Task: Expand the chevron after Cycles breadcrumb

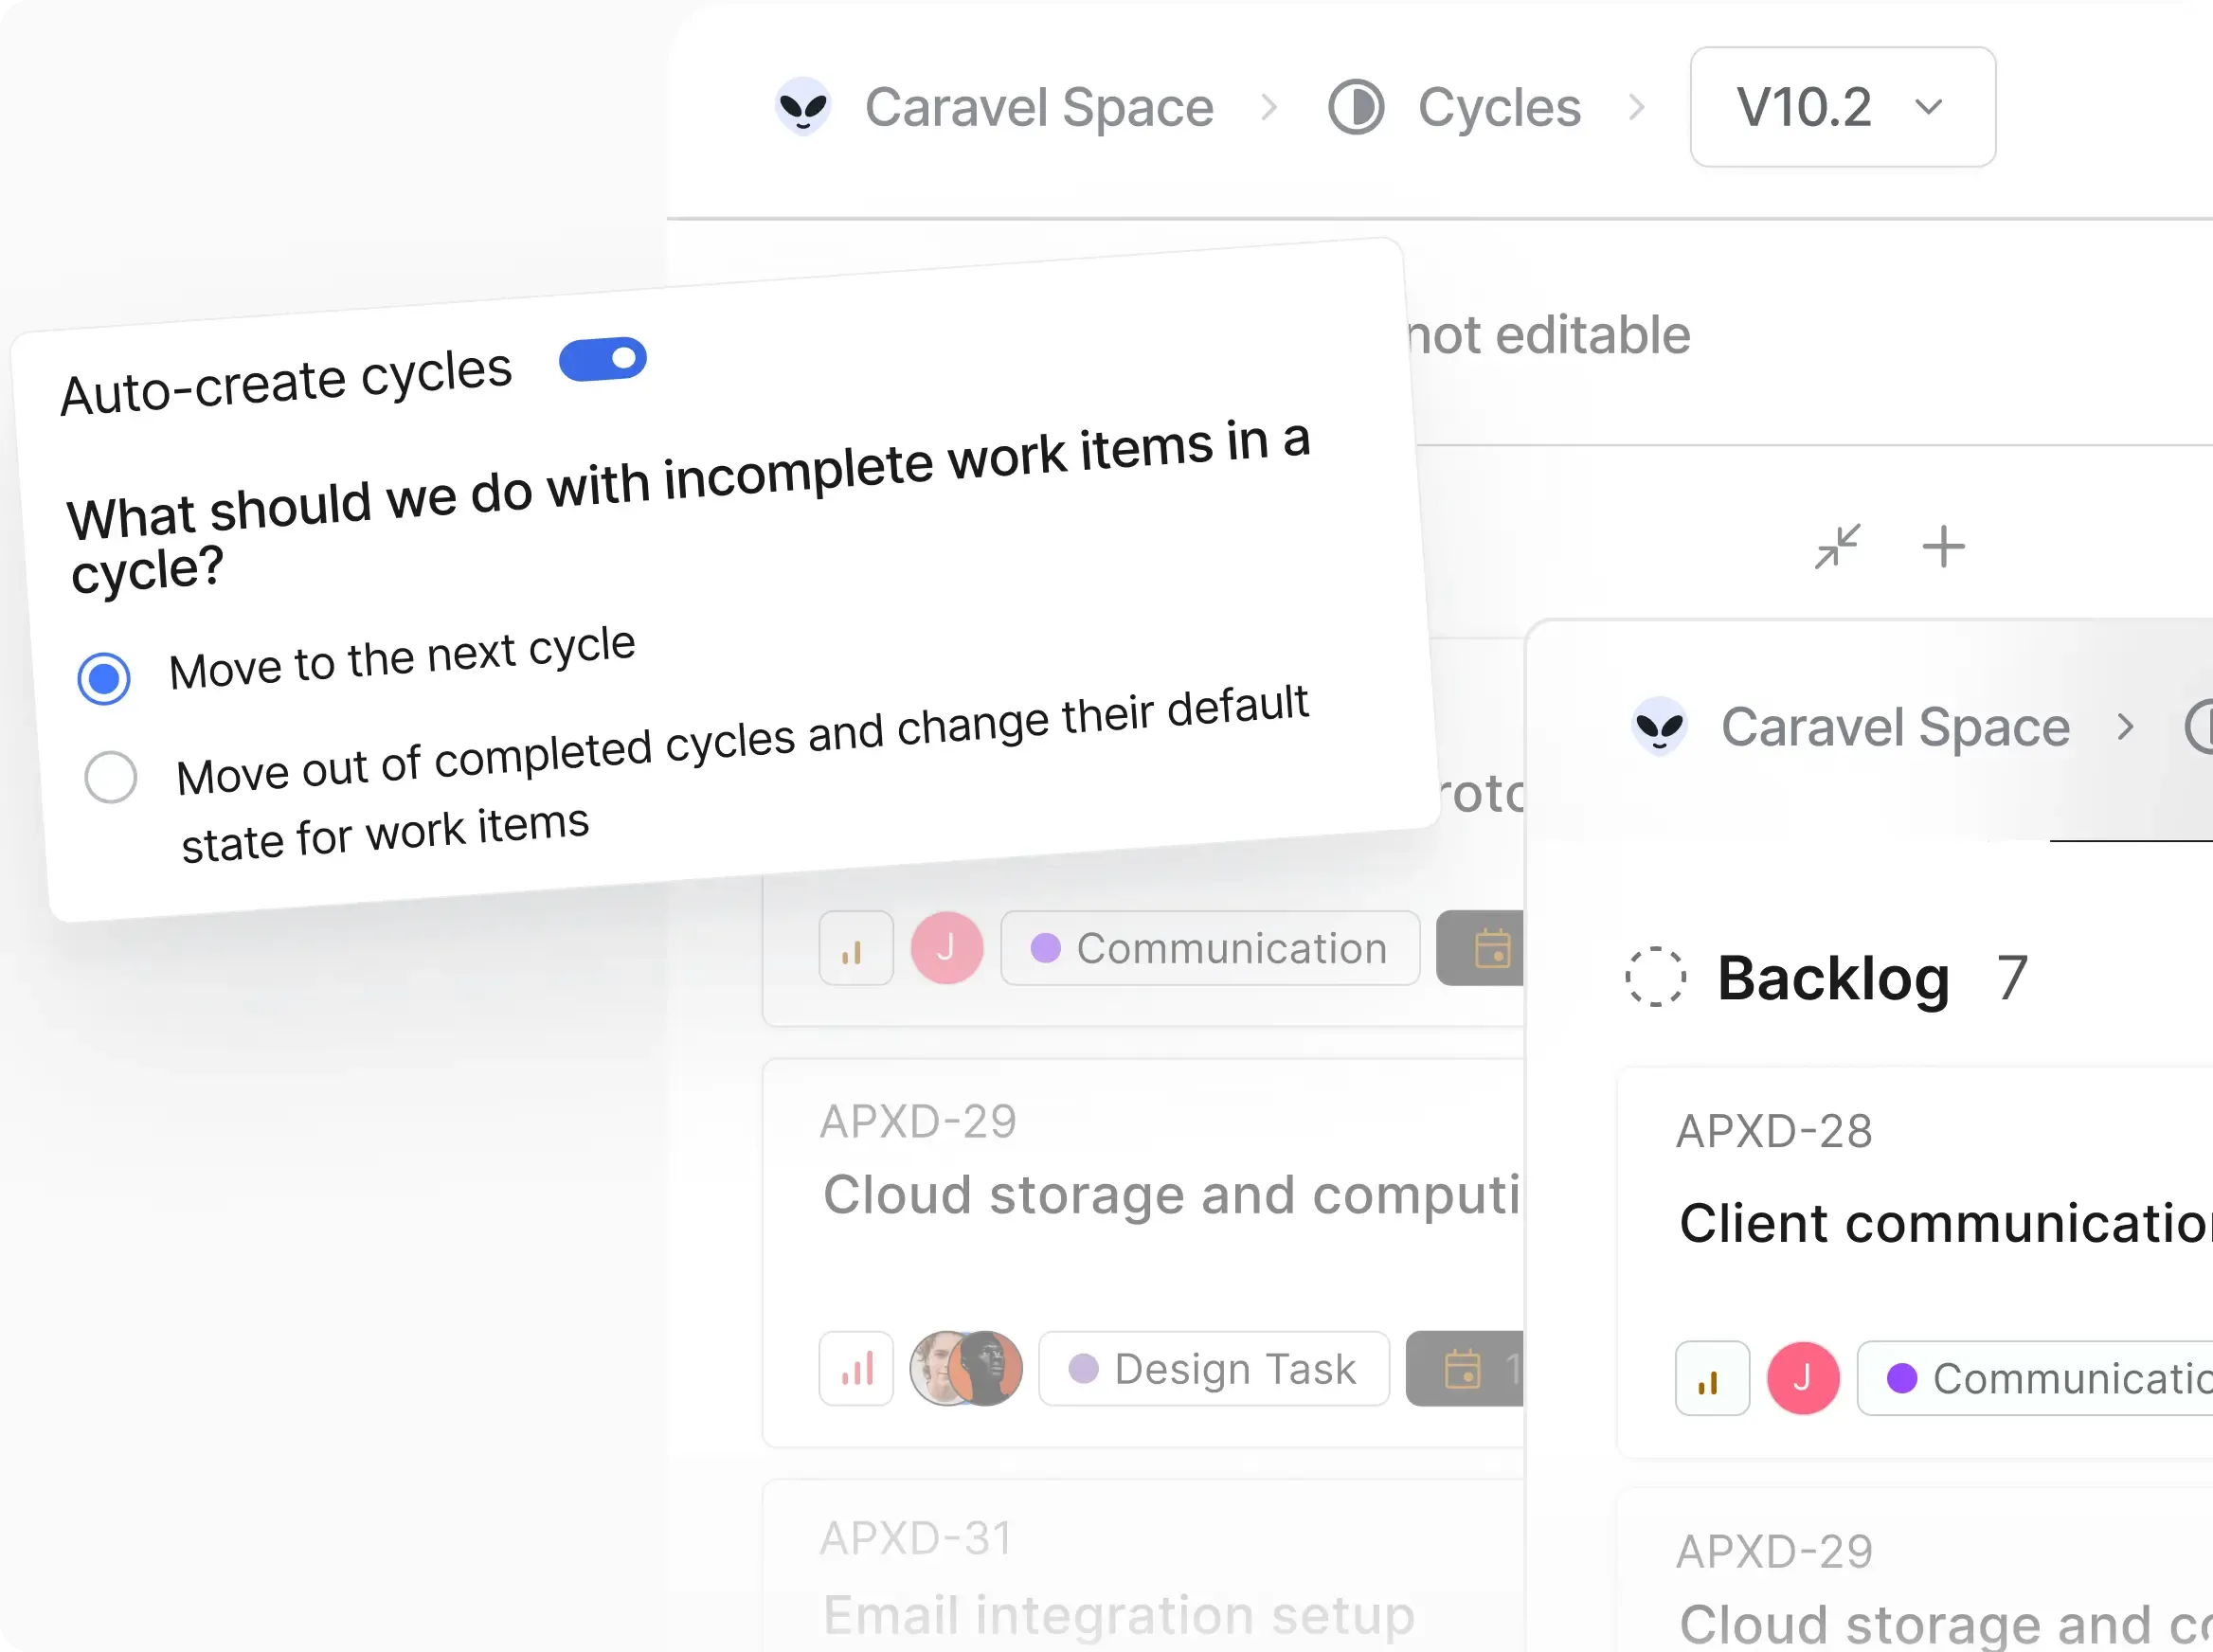Action: (x=1637, y=107)
